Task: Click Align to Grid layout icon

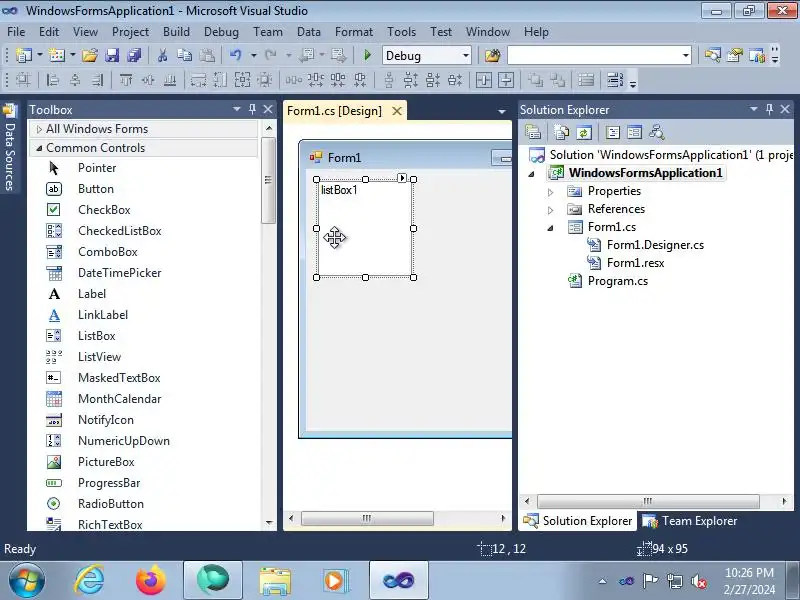Action: coord(23,80)
